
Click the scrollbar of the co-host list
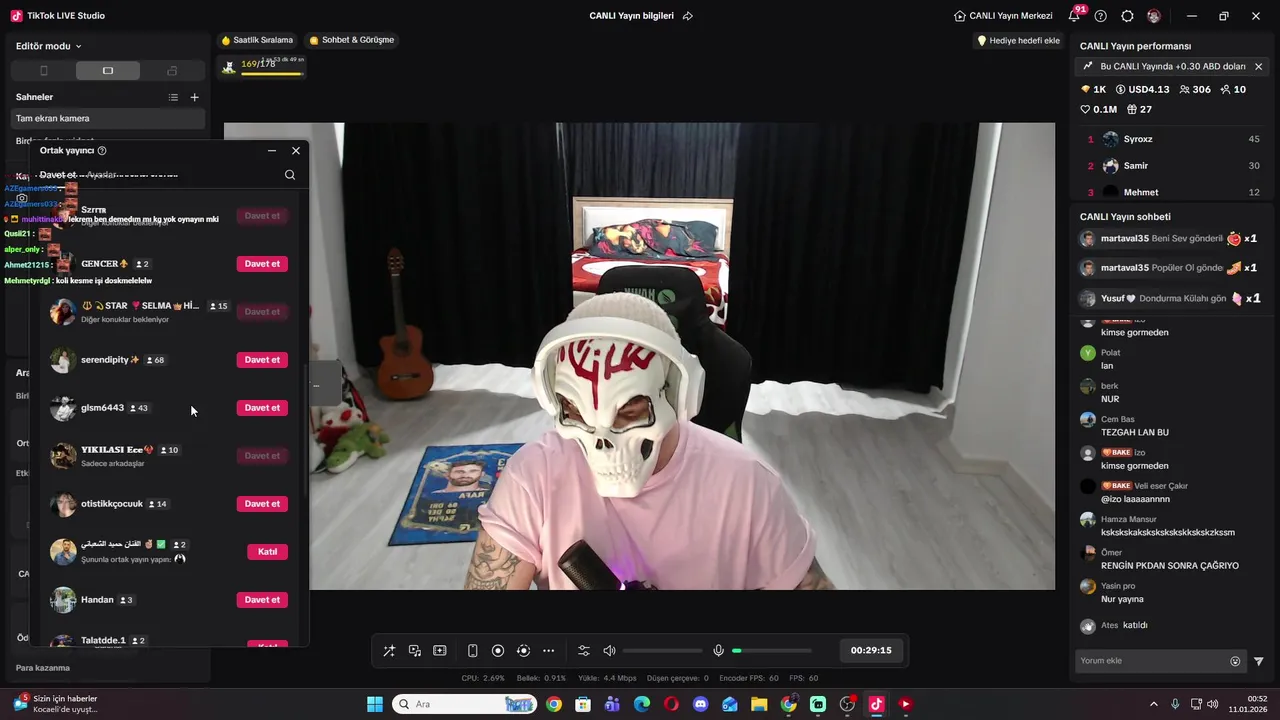click(306, 430)
